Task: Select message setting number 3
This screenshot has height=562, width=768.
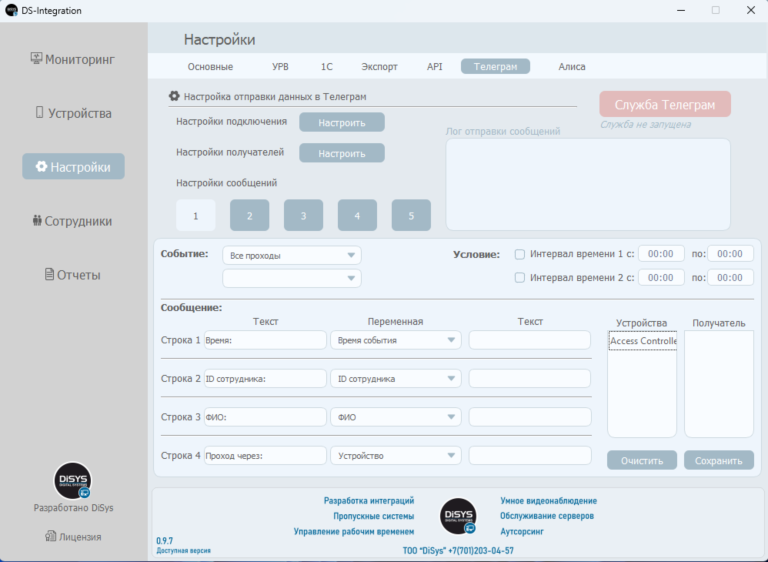Action: tap(303, 216)
